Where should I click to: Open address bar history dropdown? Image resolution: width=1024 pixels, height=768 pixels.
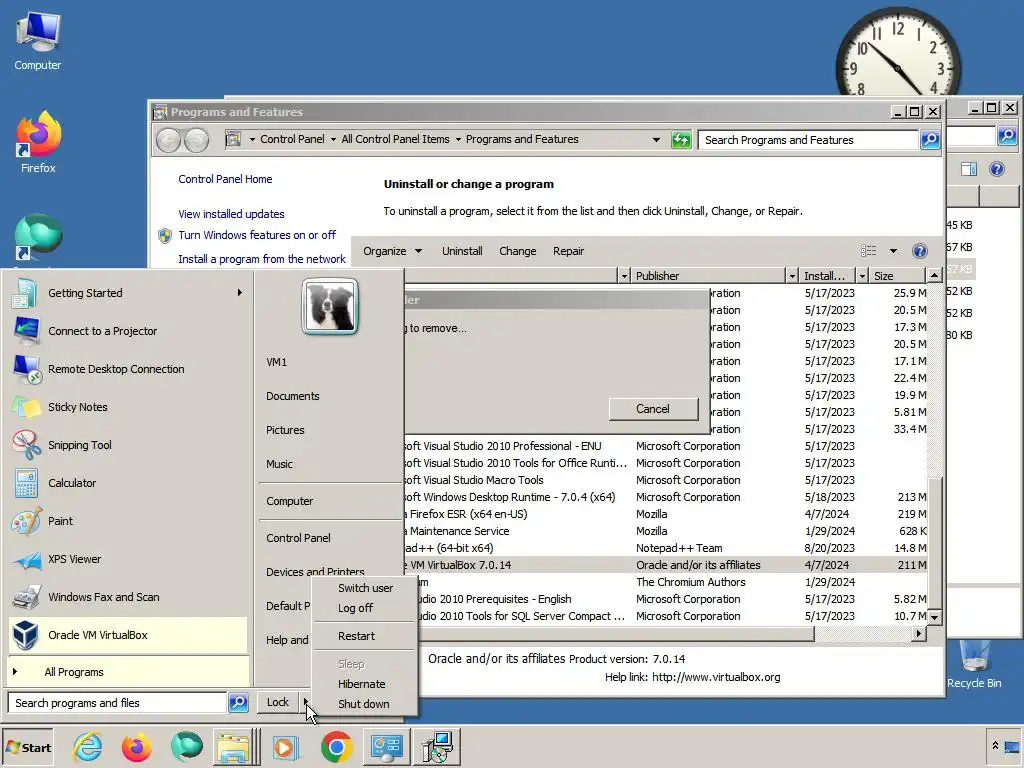coord(656,139)
